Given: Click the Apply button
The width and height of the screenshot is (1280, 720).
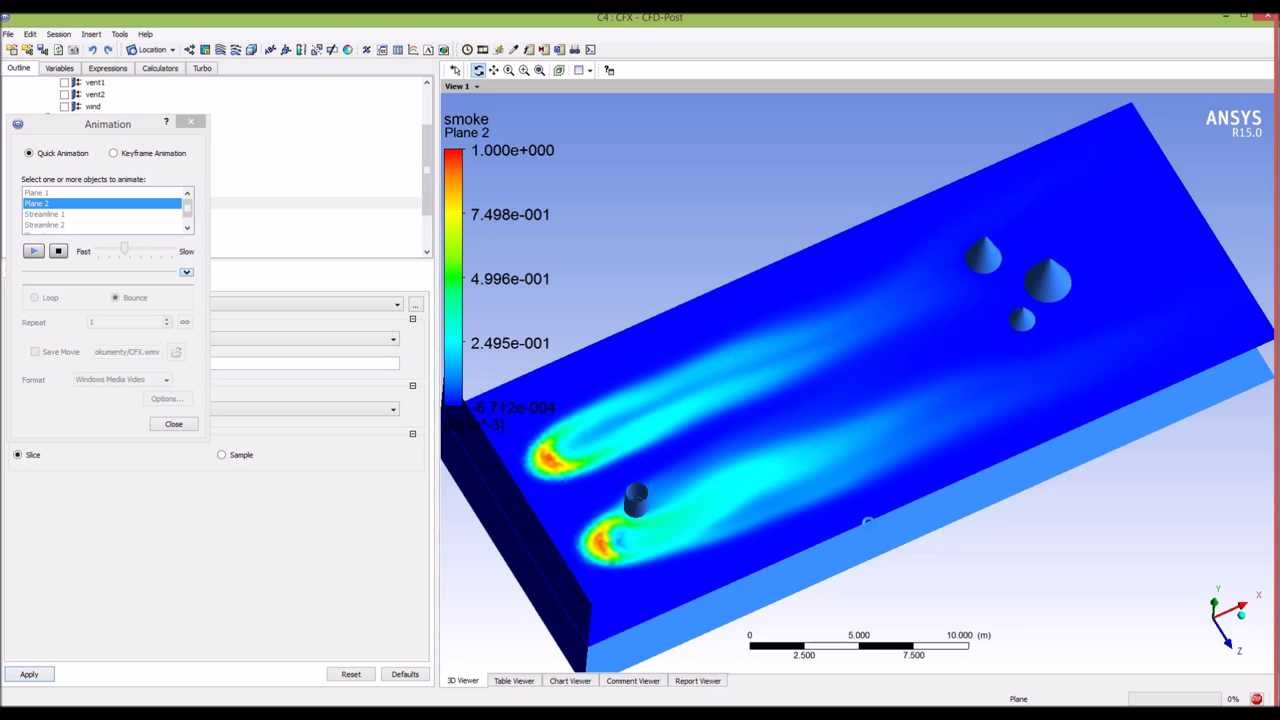Looking at the screenshot, I should point(29,674).
